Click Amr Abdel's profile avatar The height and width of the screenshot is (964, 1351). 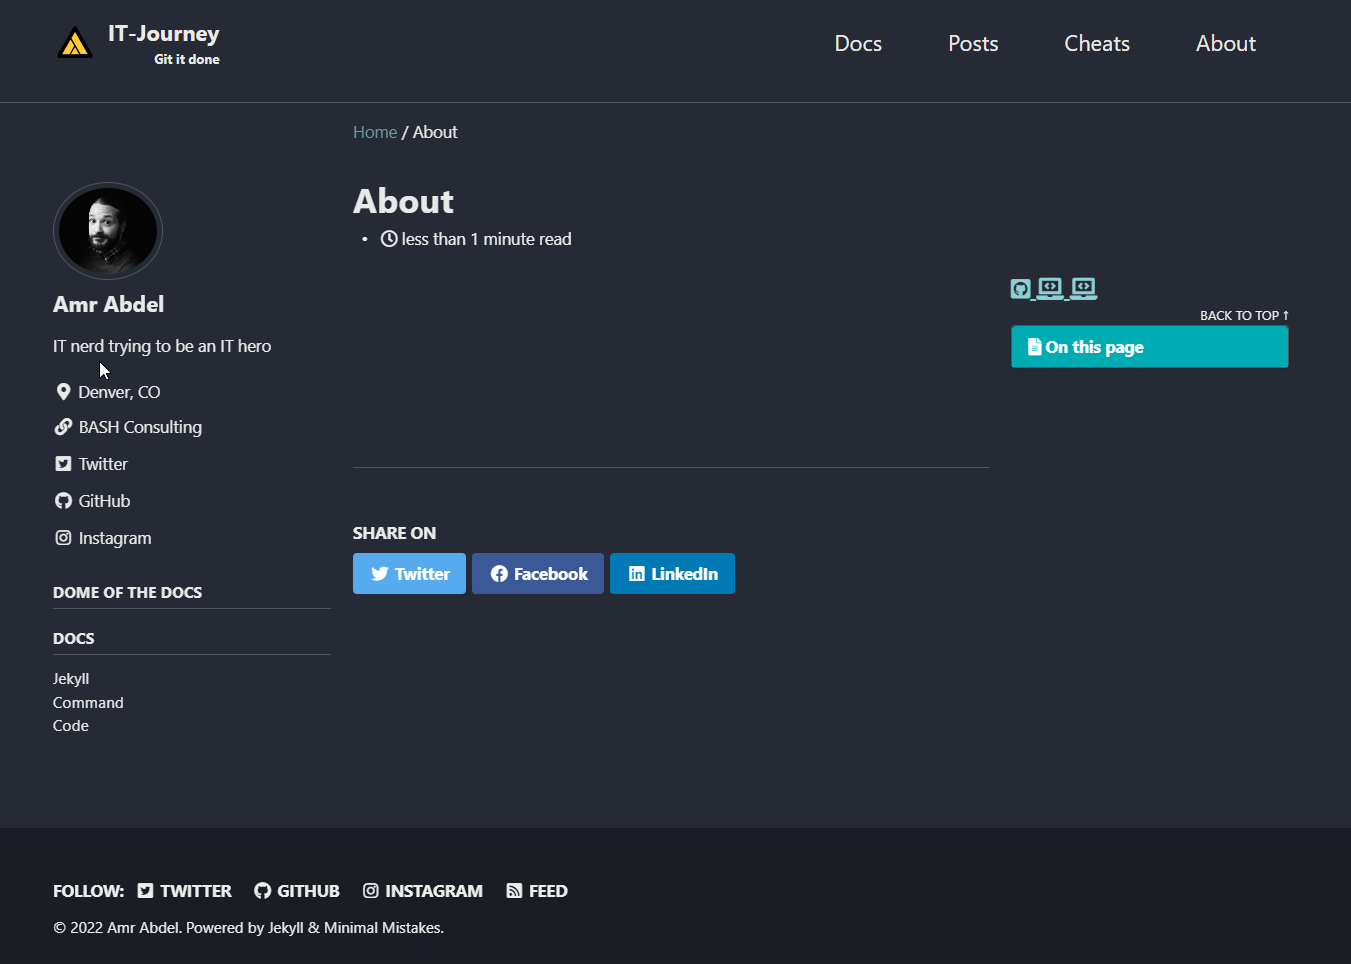point(108,231)
